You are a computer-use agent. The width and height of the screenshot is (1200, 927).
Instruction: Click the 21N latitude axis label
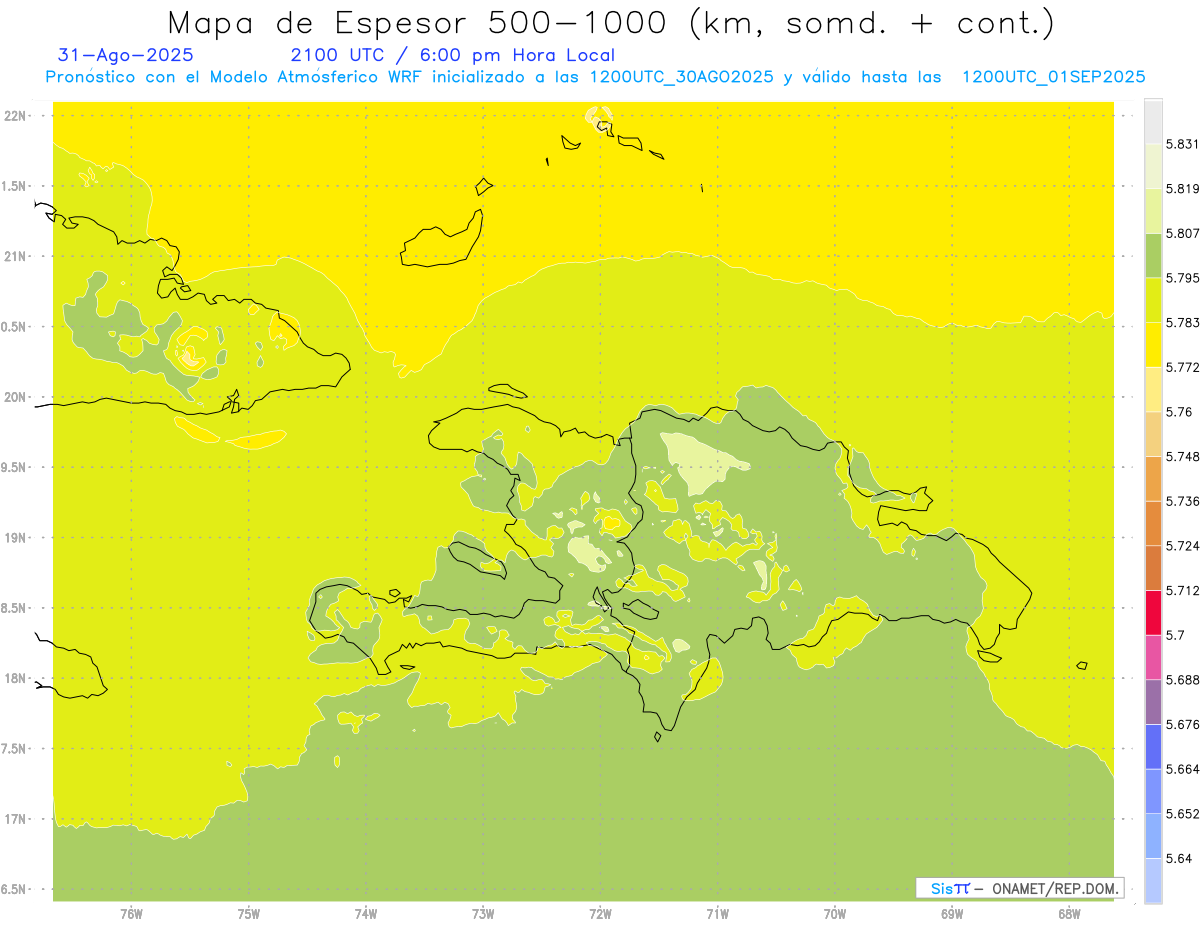tap(17, 257)
